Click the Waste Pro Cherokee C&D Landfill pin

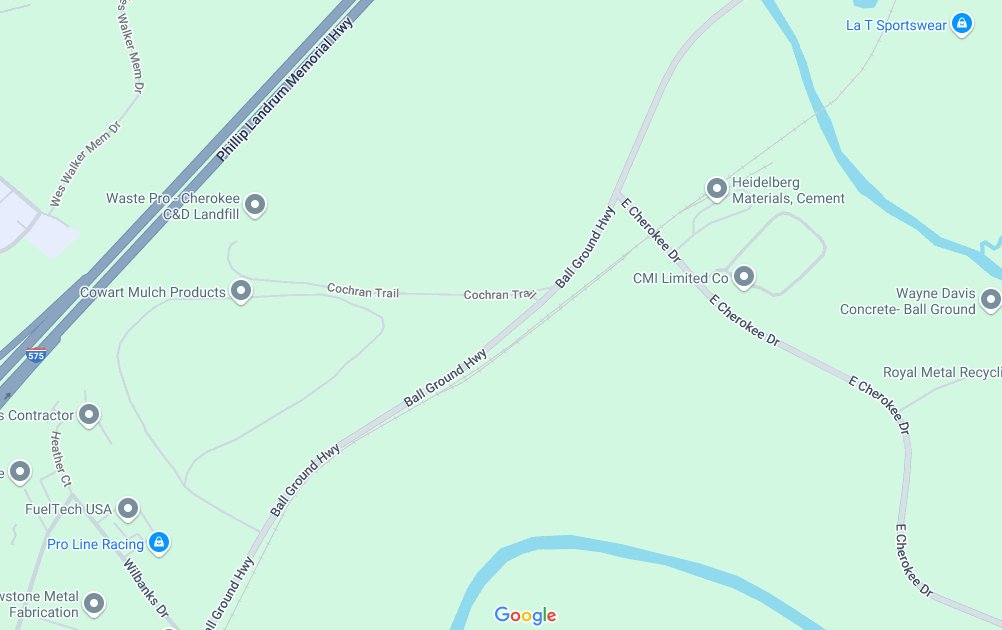(x=255, y=205)
